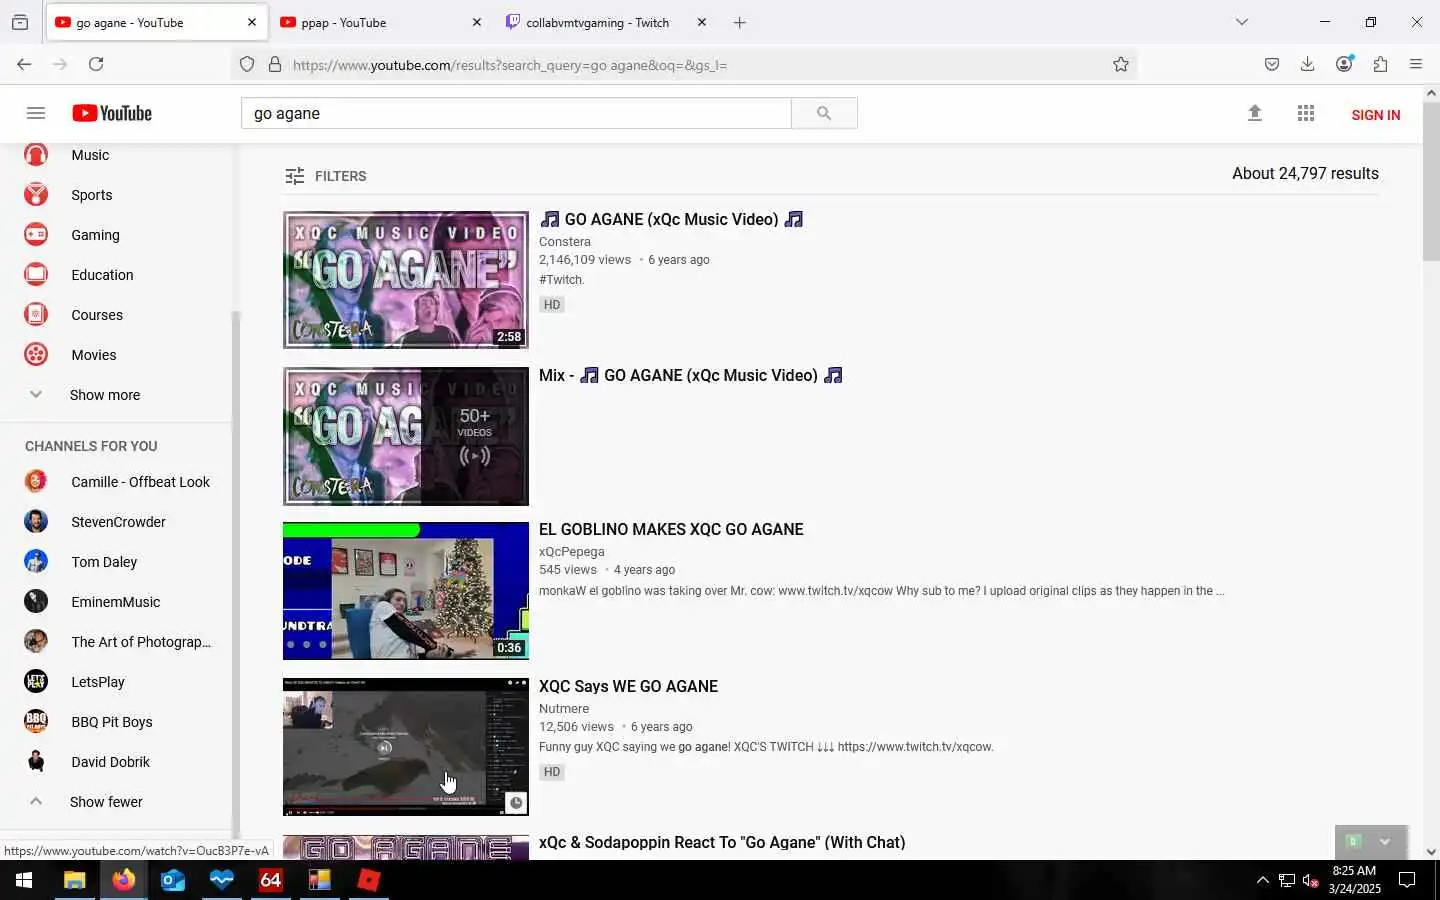Click the Education category icon
This screenshot has height=900, width=1440.
point(36,275)
